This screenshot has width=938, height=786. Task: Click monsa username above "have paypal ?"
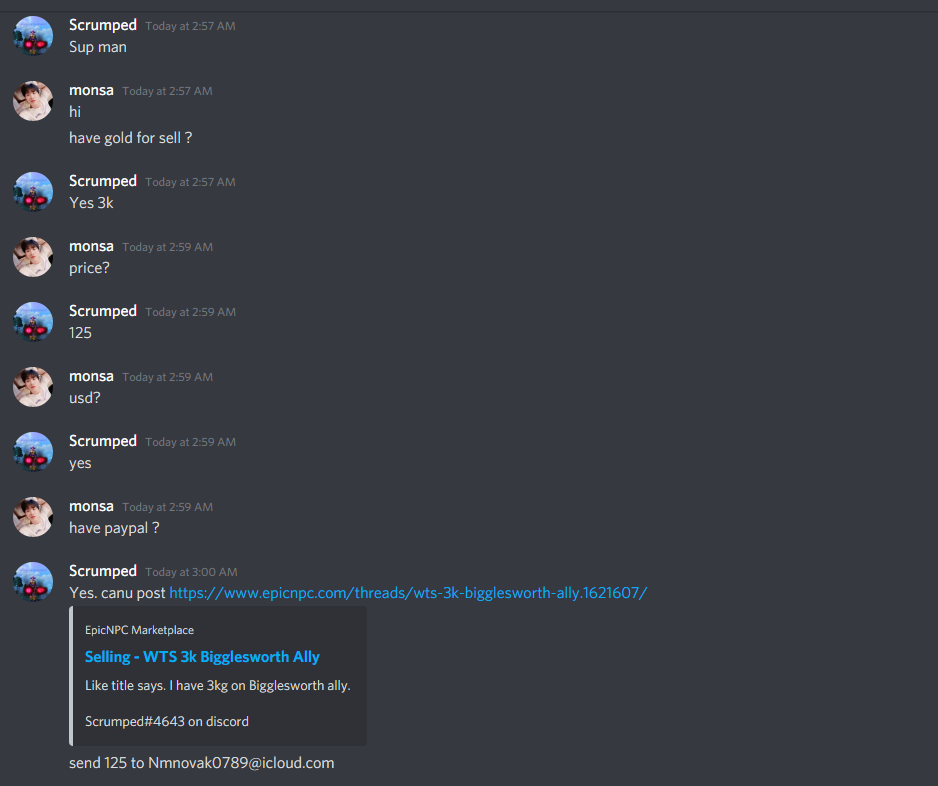tap(91, 506)
